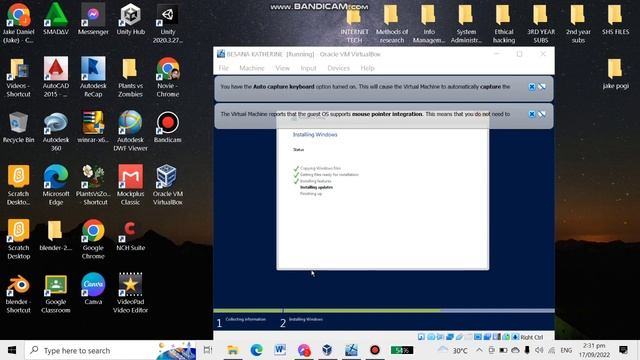Open the Windows Start menu
This screenshot has width=640, height=360.
coord(12,350)
